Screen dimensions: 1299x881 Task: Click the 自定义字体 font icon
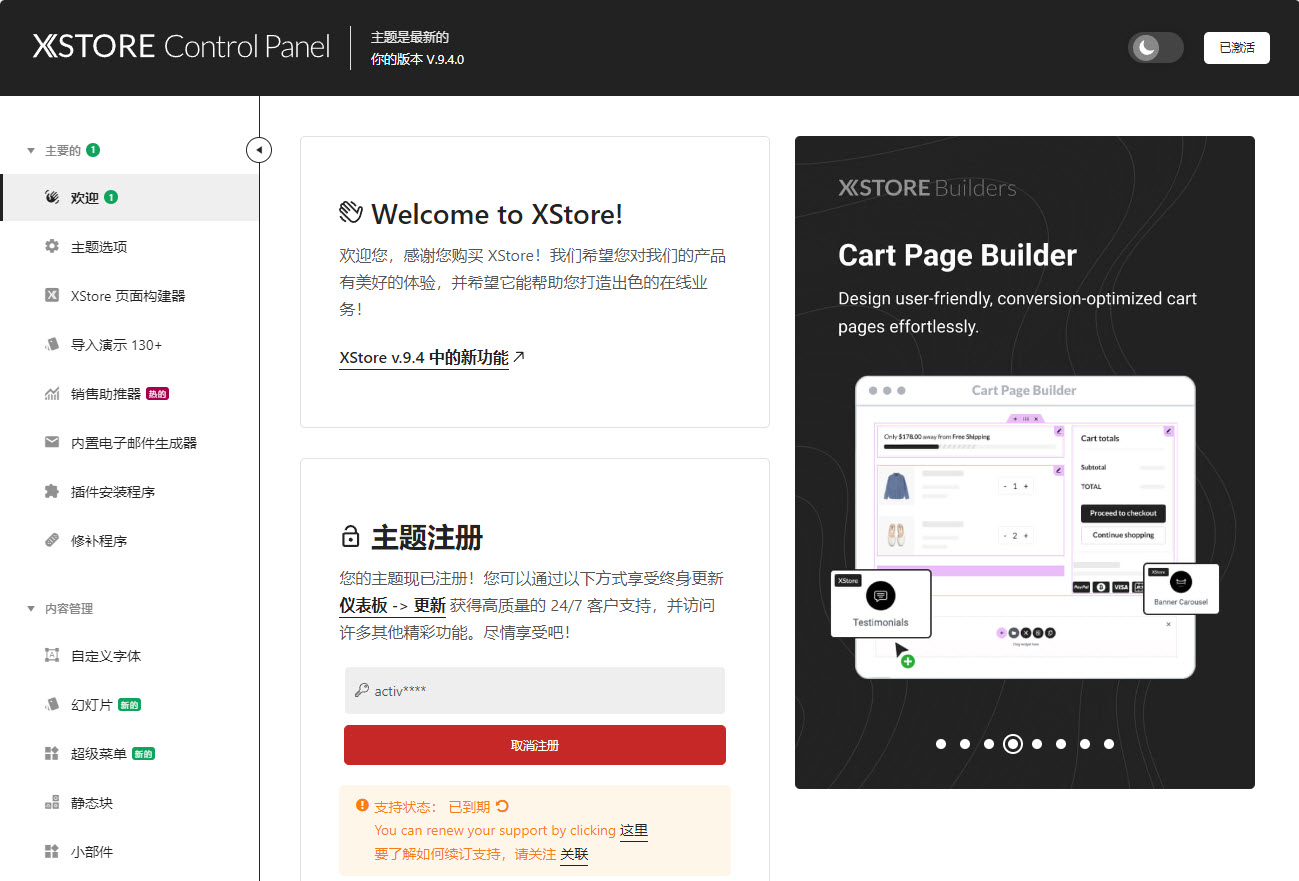click(52, 655)
